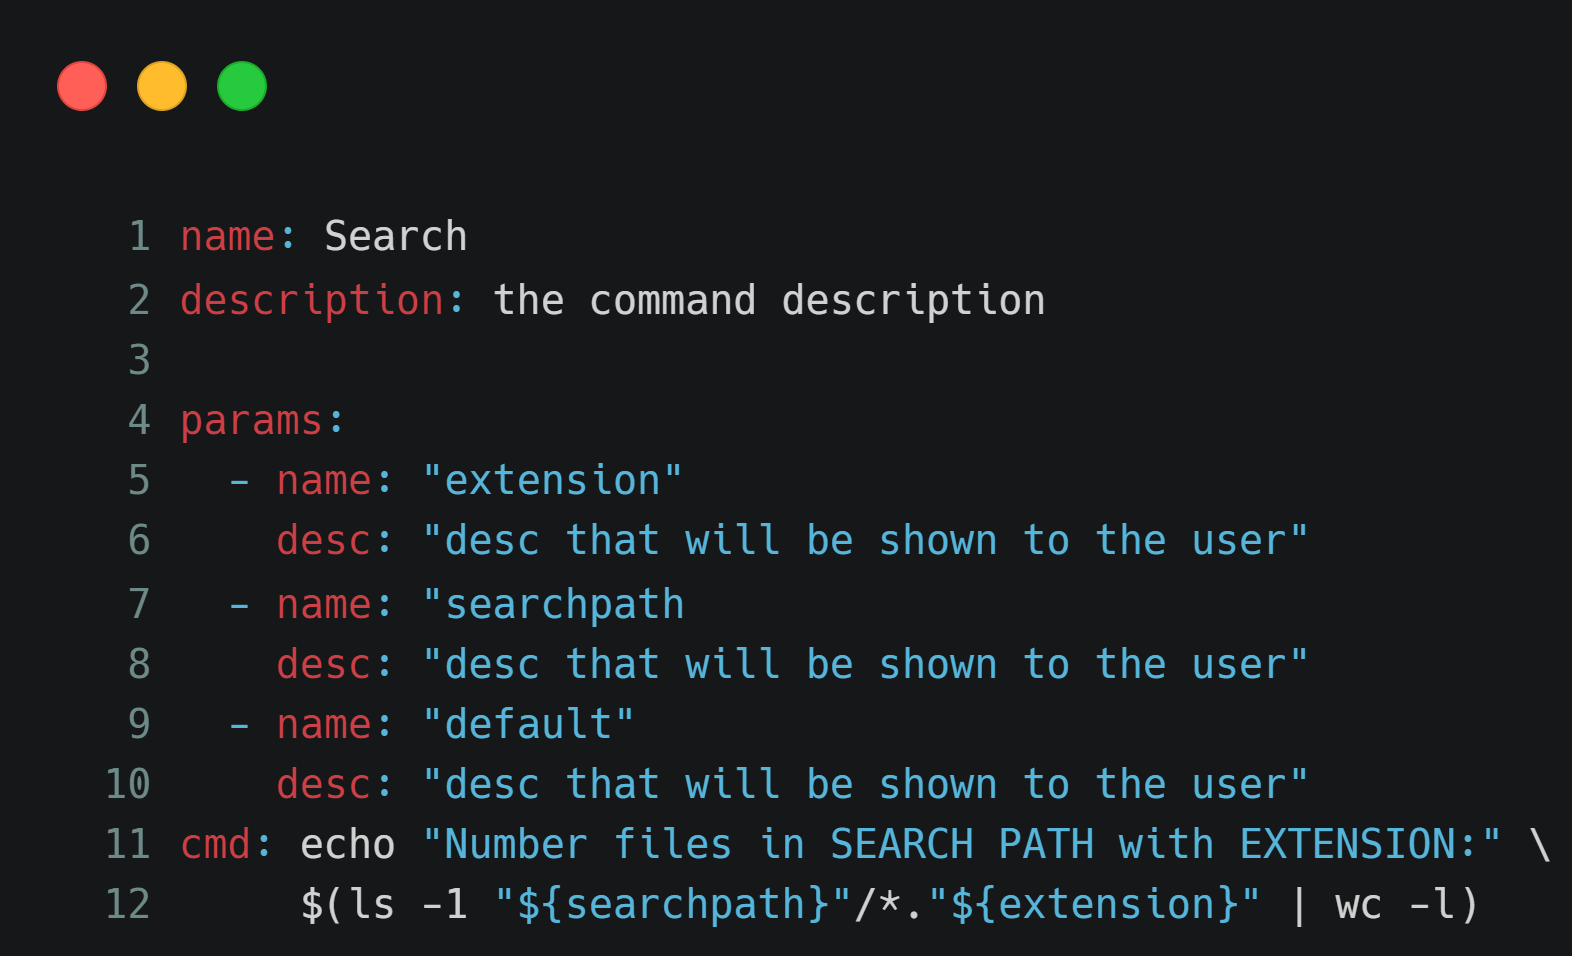The height and width of the screenshot is (956, 1572).
Task: Place cursor on the "echo" command
Action: click(x=347, y=845)
